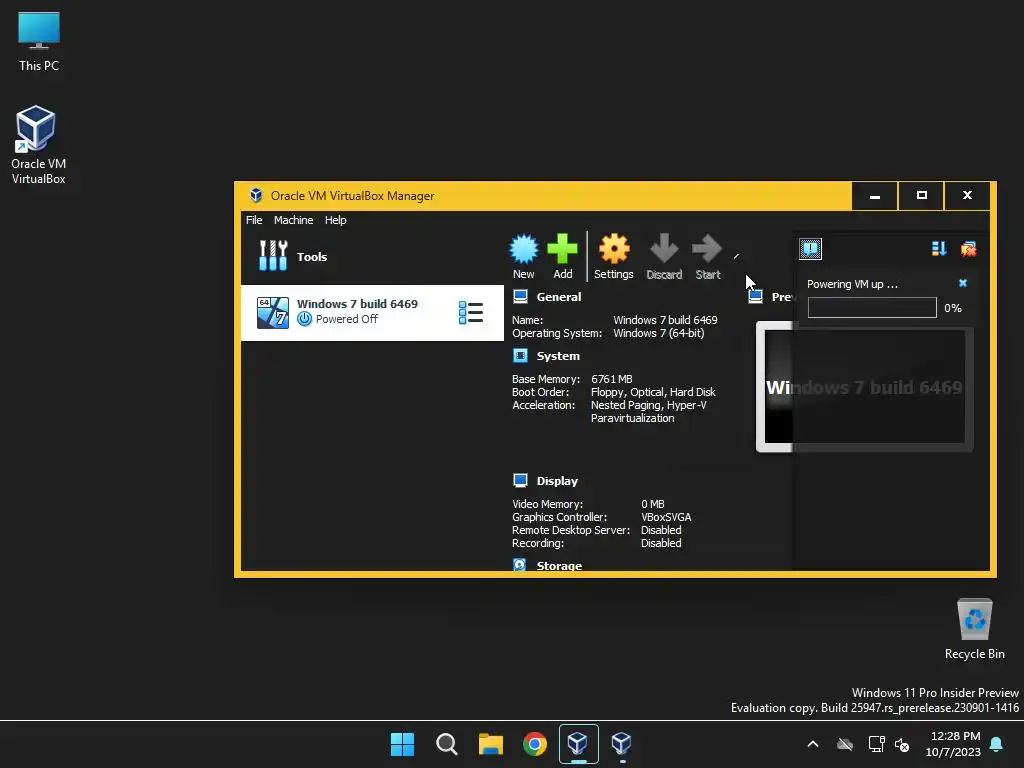Click the active VirtualBox Manager taskbar icon
The height and width of the screenshot is (768, 1024).
[x=579, y=744]
